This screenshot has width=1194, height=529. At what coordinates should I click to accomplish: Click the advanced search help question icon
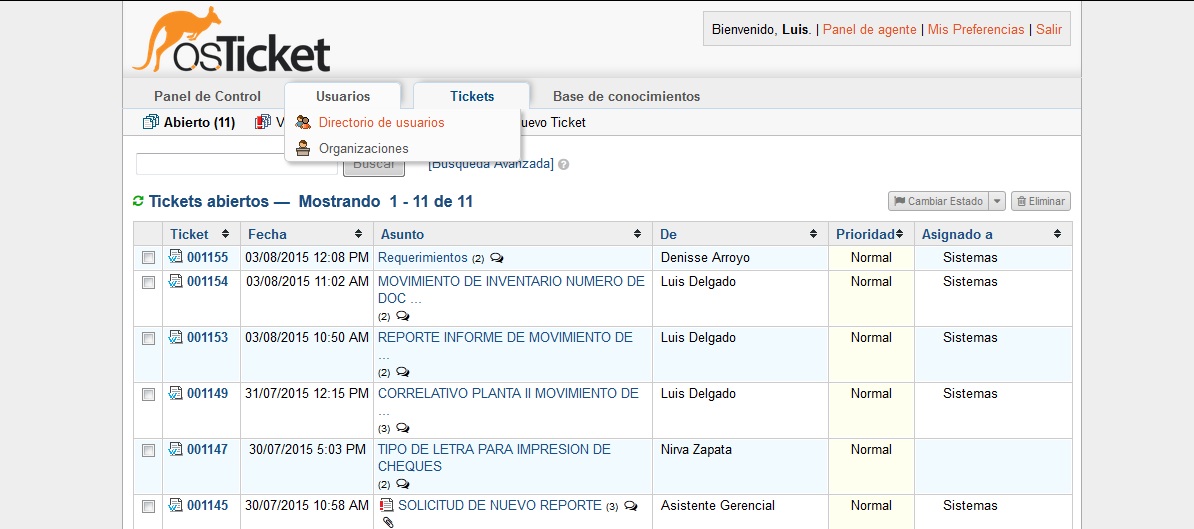pos(563,164)
